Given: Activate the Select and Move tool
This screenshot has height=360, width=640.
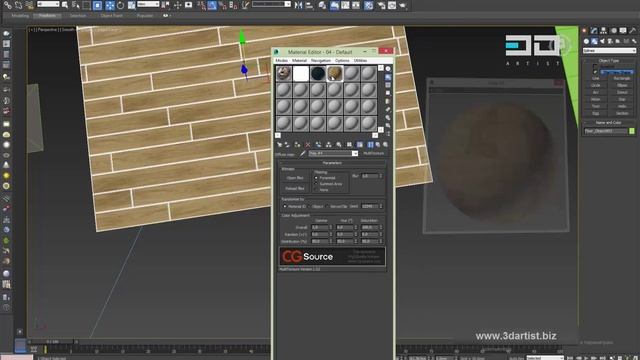Looking at the screenshot, I should point(110,5).
